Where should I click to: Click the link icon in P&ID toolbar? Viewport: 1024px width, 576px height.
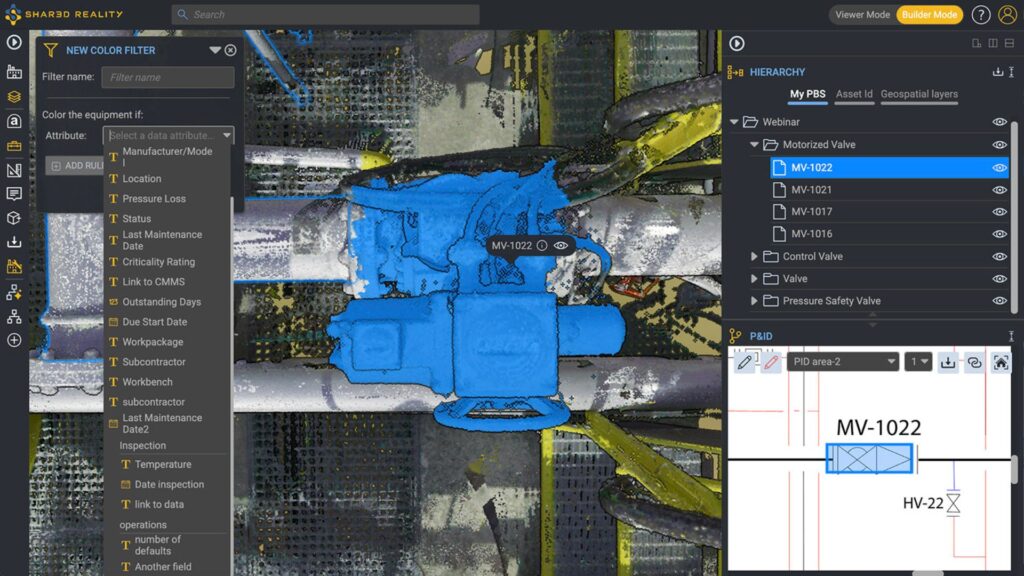(x=974, y=362)
